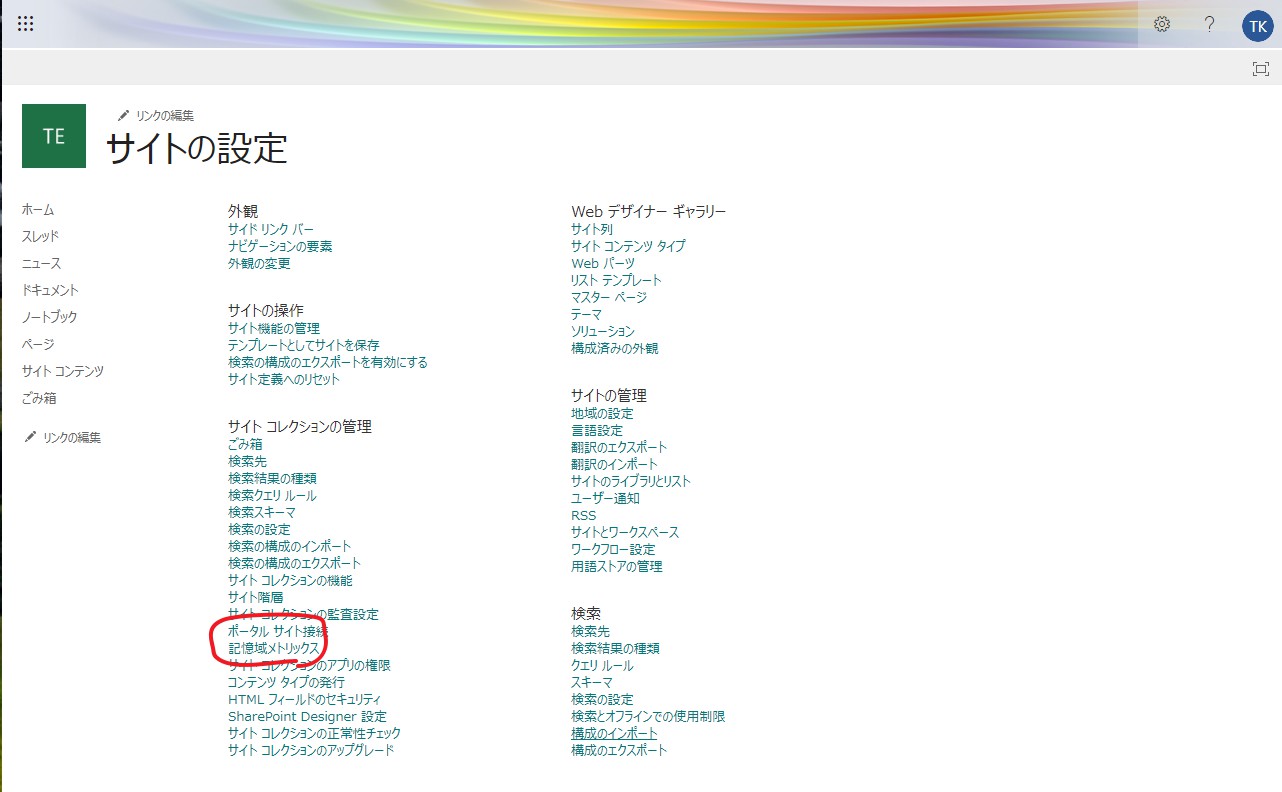The width and height of the screenshot is (1282, 792).
Task: Open the TK account avatar
Action: (x=1257, y=25)
